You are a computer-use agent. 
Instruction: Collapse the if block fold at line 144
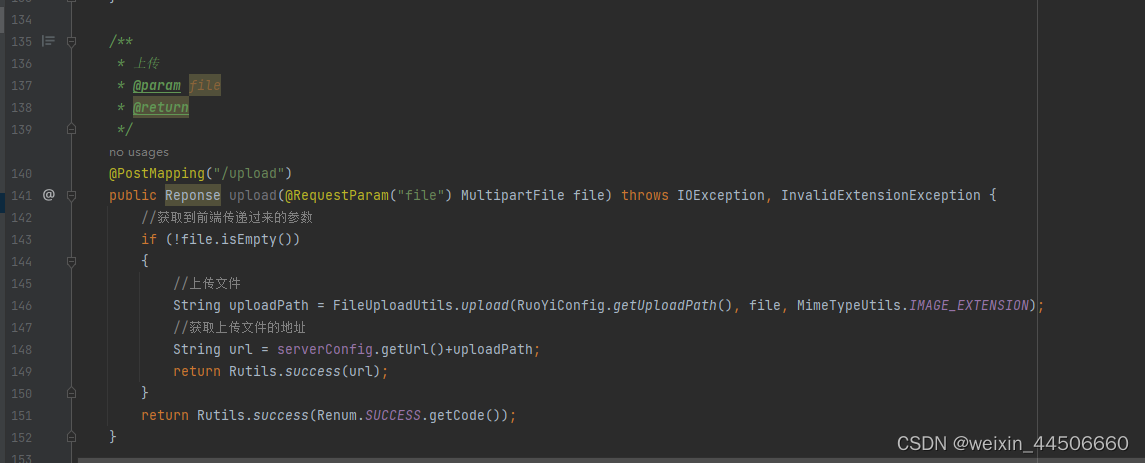(72, 261)
